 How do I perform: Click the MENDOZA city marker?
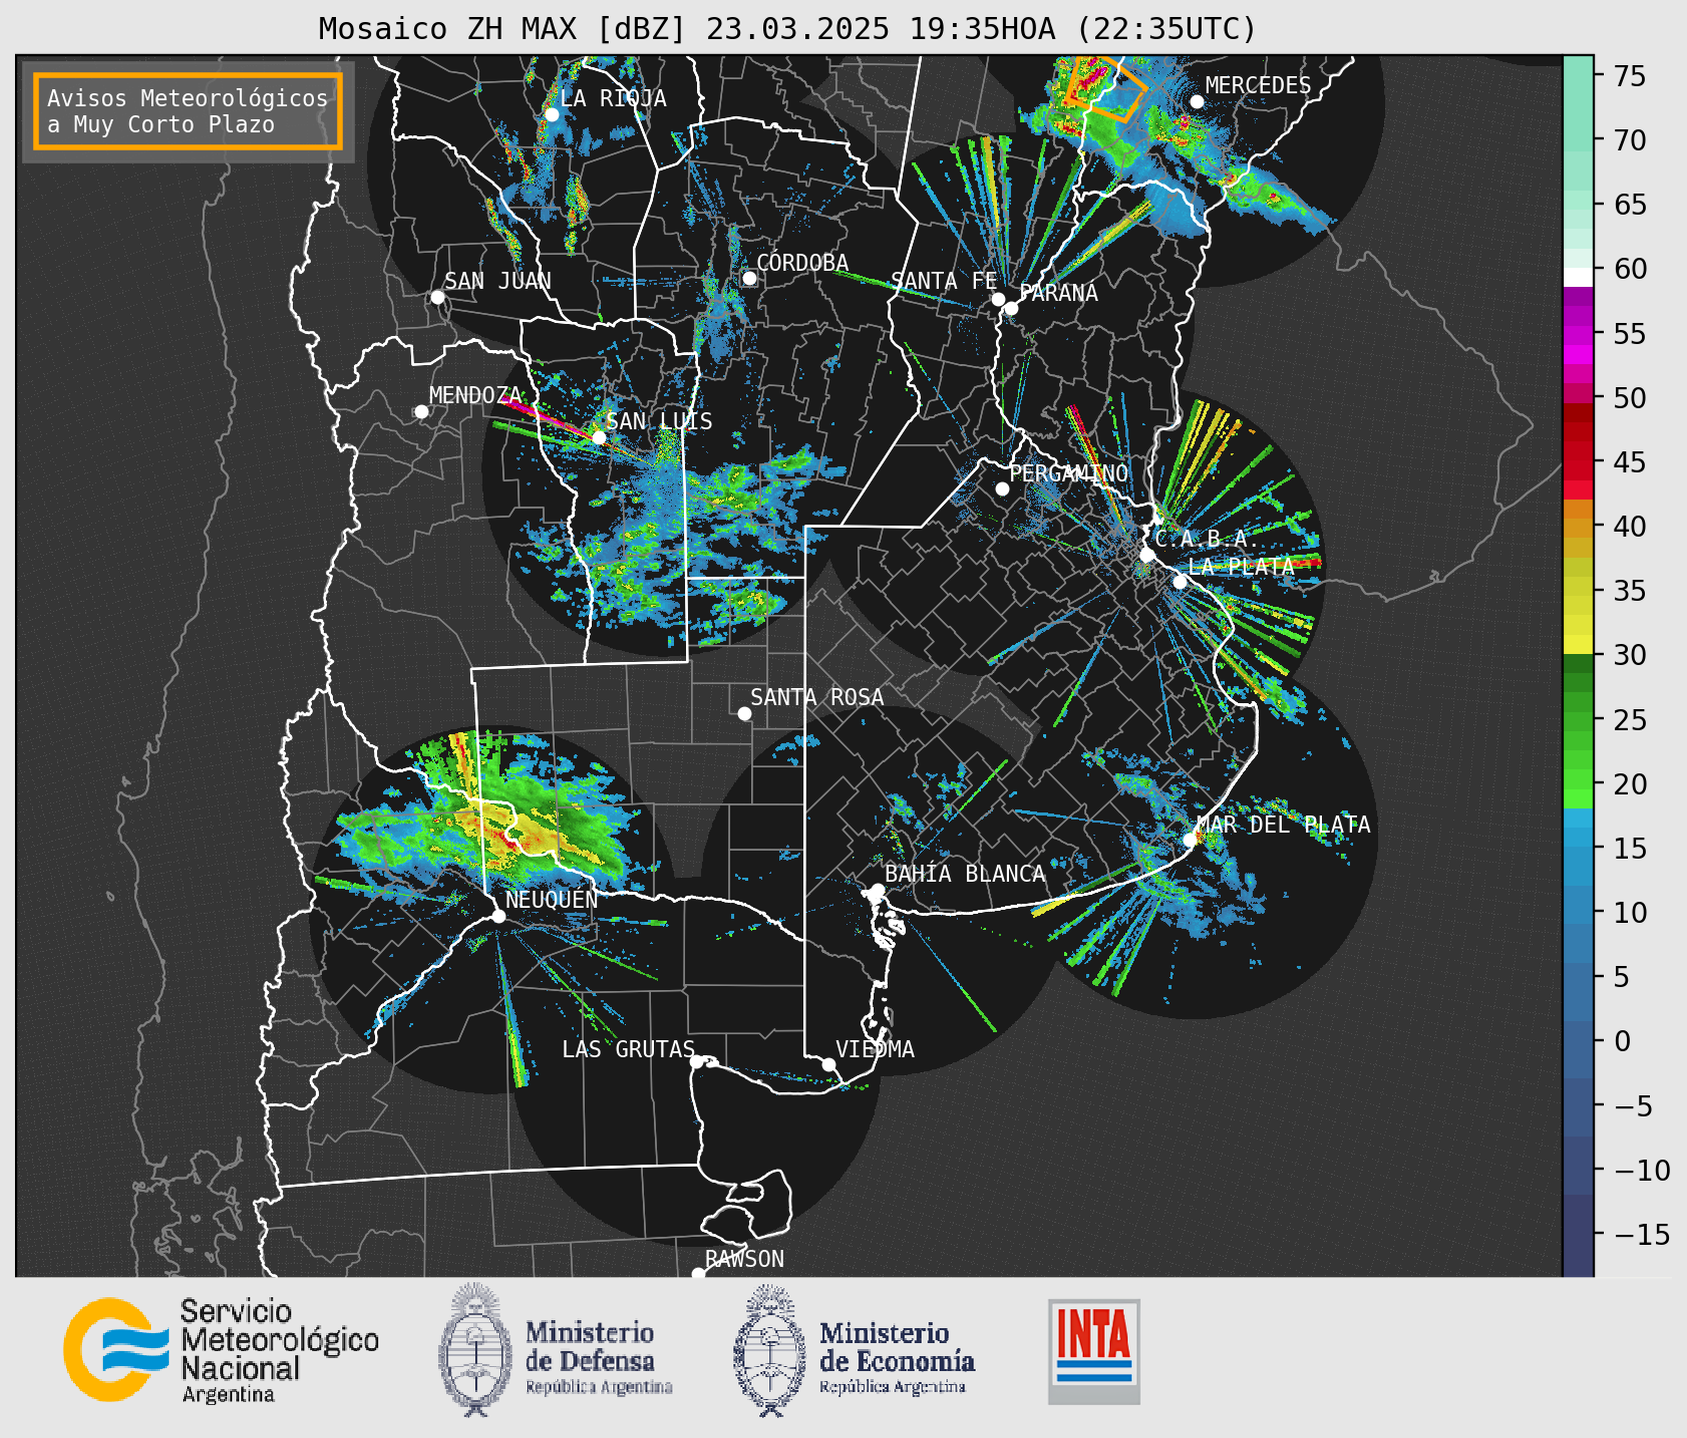tap(421, 412)
